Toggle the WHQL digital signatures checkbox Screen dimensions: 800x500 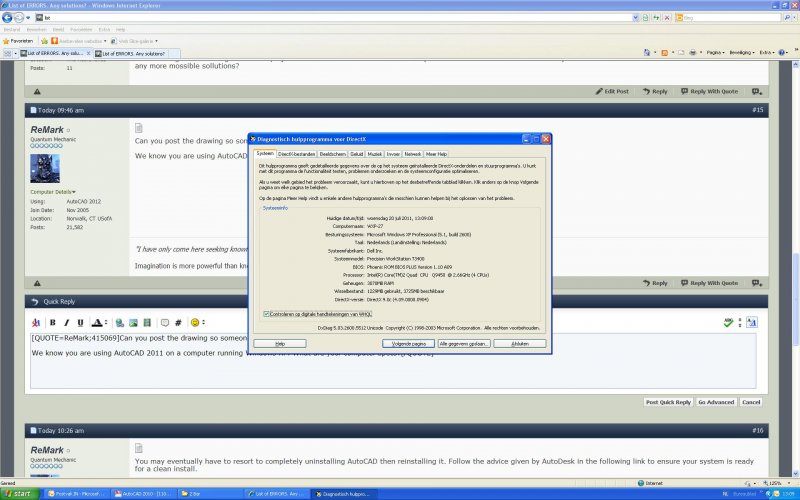(266, 314)
